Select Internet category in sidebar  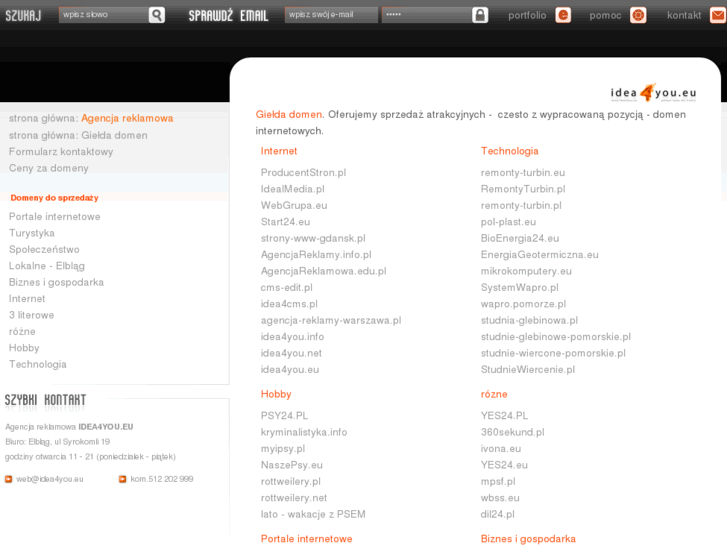coord(27,299)
